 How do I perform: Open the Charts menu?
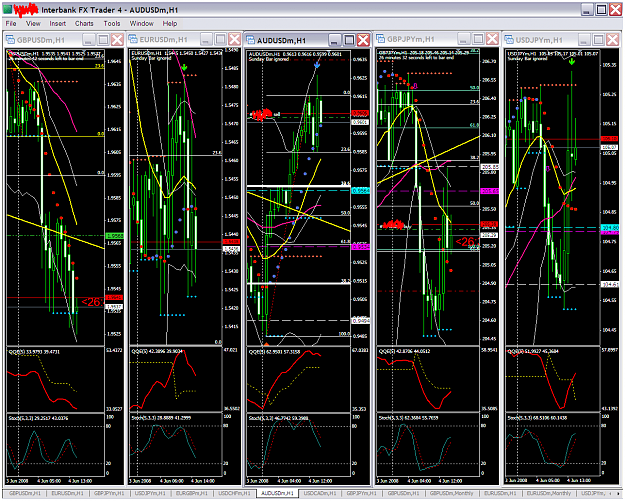coord(84,24)
